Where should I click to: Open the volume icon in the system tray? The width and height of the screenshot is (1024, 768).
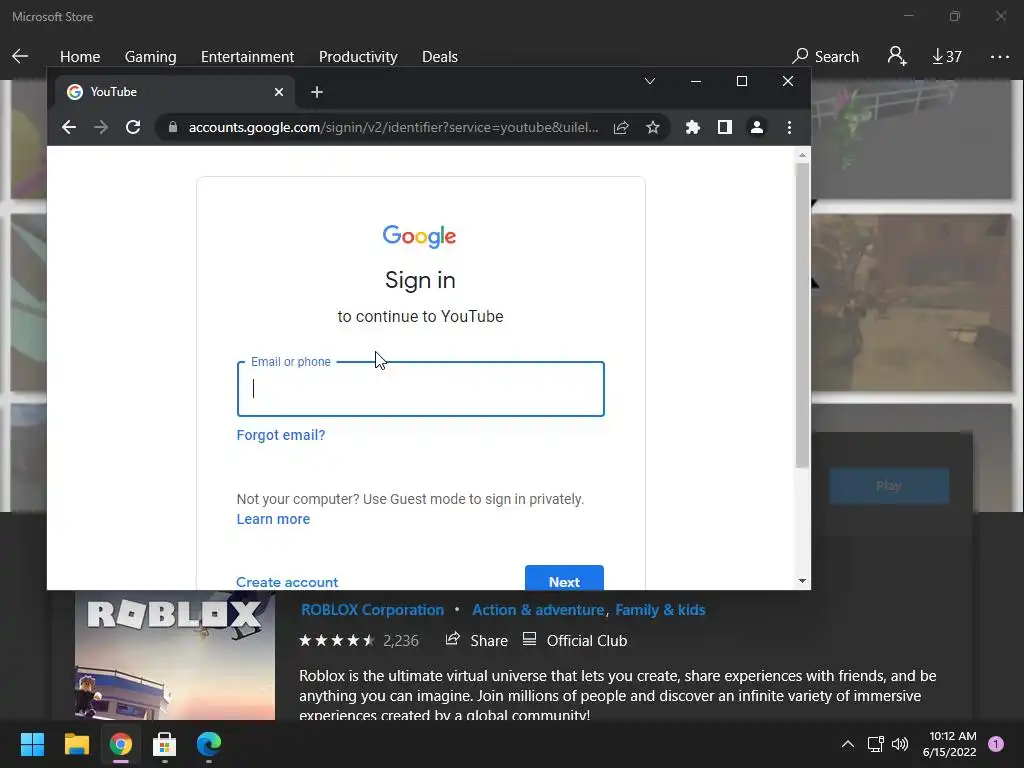pyautogui.click(x=900, y=744)
